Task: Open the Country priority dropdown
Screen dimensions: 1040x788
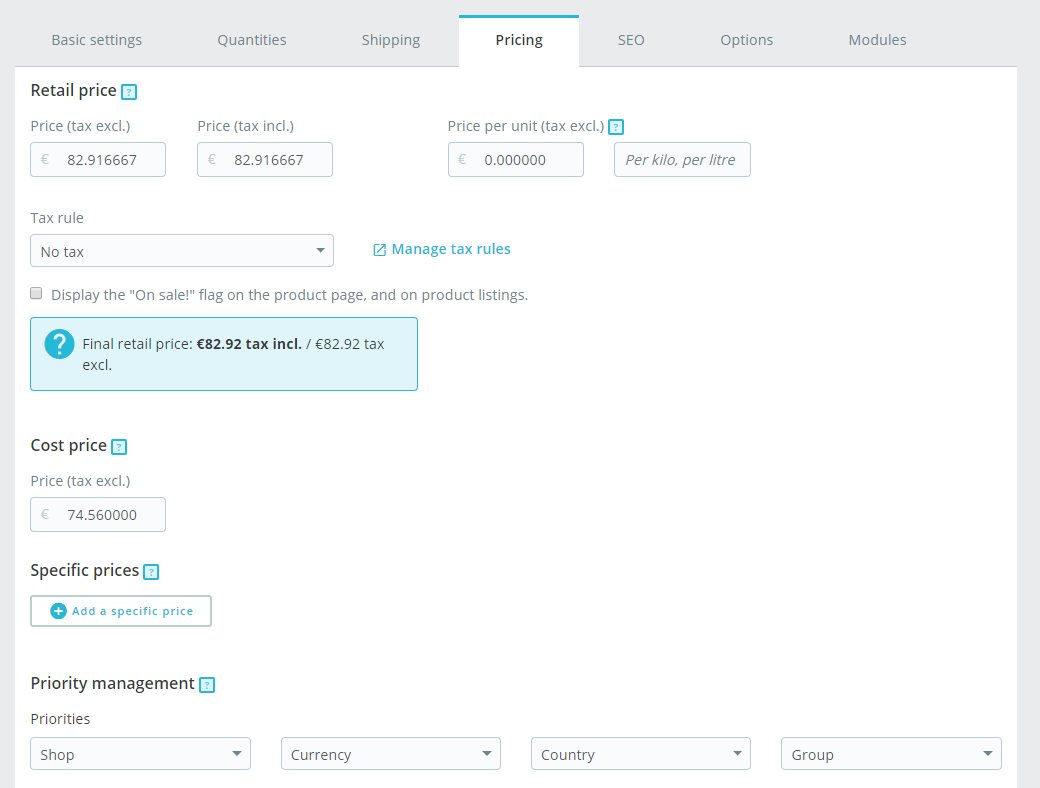Action: click(x=641, y=754)
